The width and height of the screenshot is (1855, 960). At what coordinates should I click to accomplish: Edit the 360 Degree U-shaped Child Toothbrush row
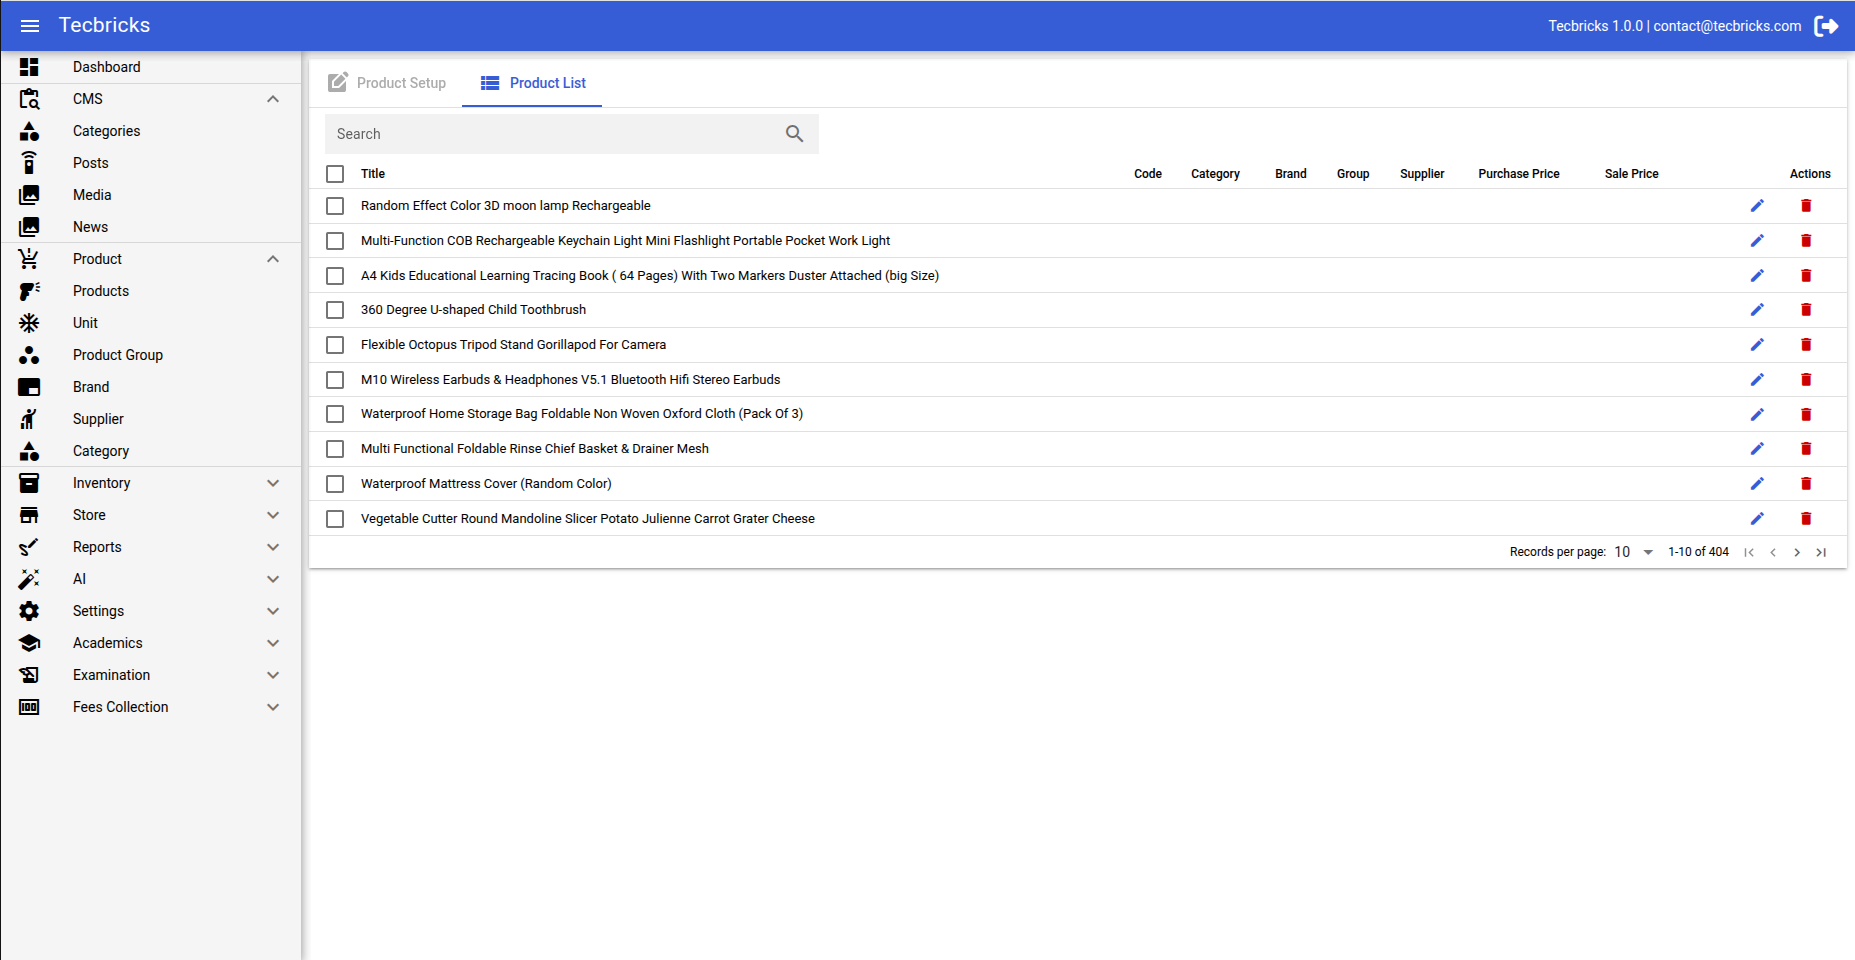click(x=1757, y=310)
